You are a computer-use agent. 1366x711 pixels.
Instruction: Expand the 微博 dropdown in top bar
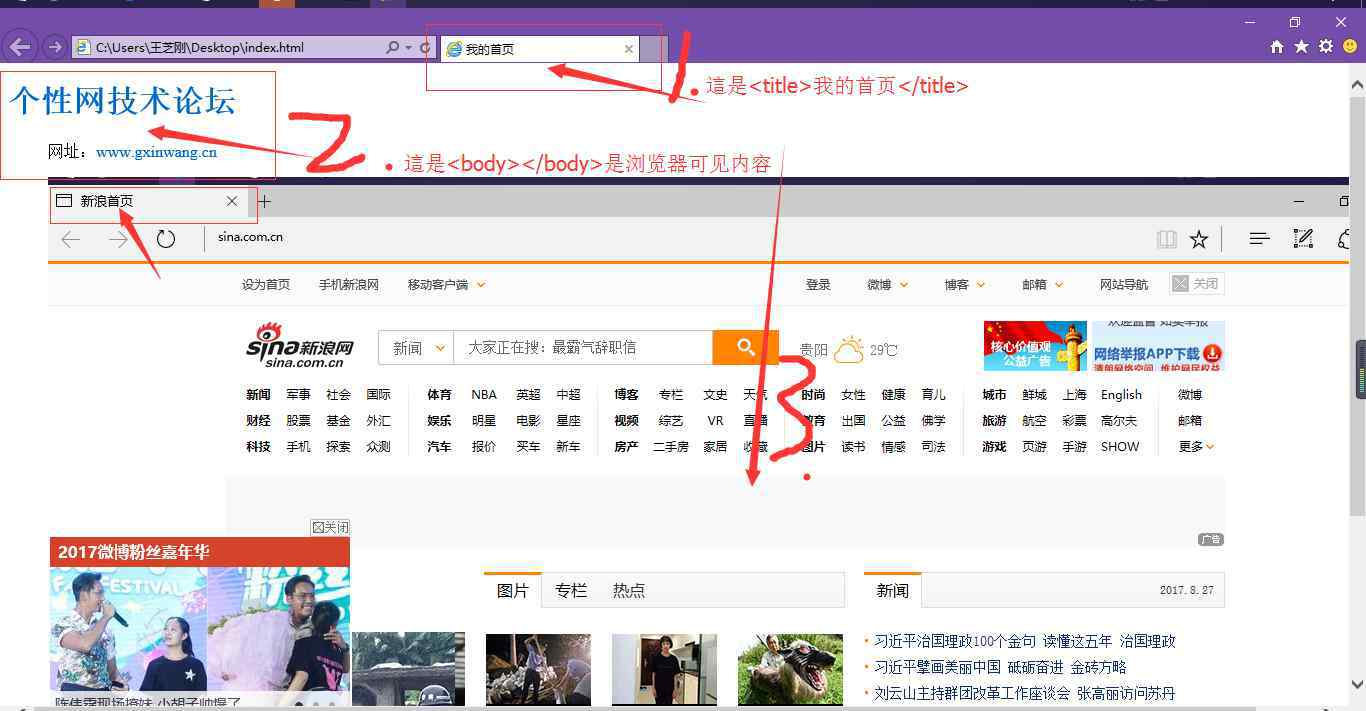[x=888, y=284]
